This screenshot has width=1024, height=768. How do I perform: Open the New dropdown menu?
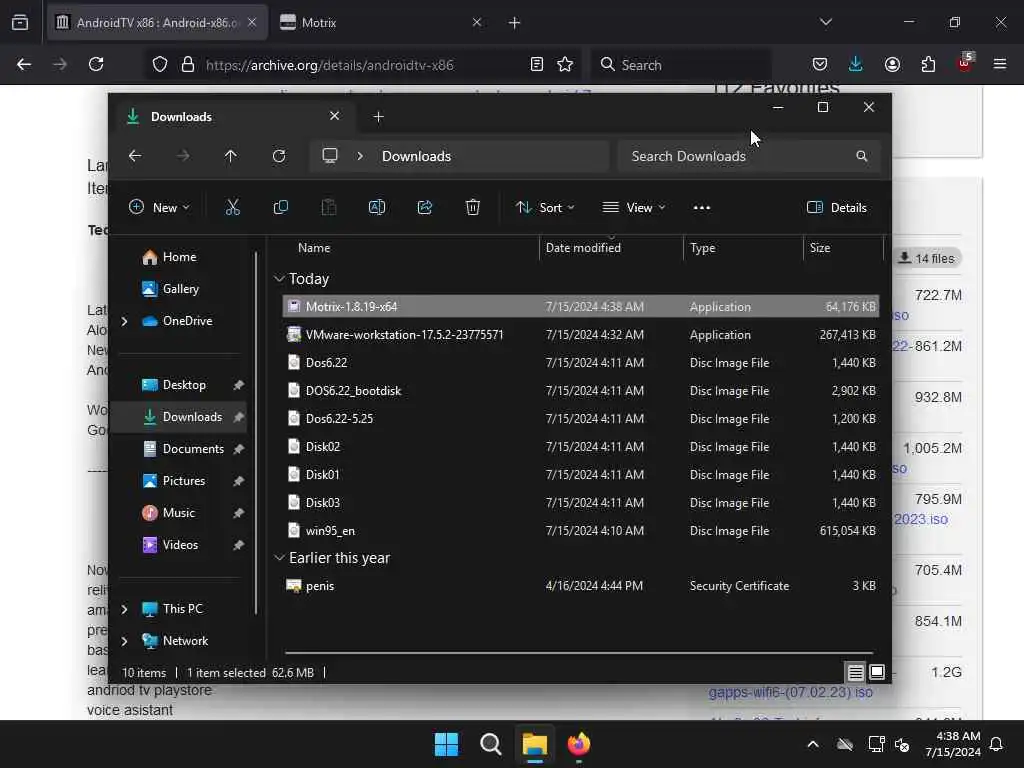159,208
